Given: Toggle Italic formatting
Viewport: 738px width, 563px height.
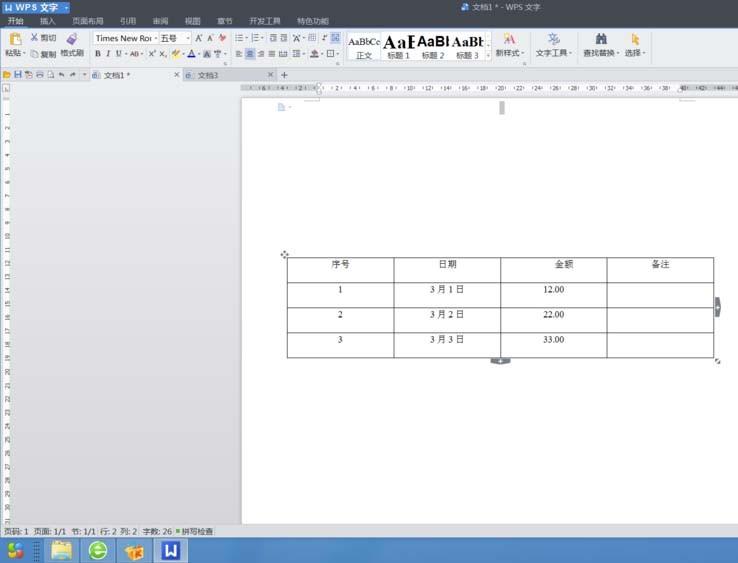Looking at the screenshot, I should coord(108,54).
